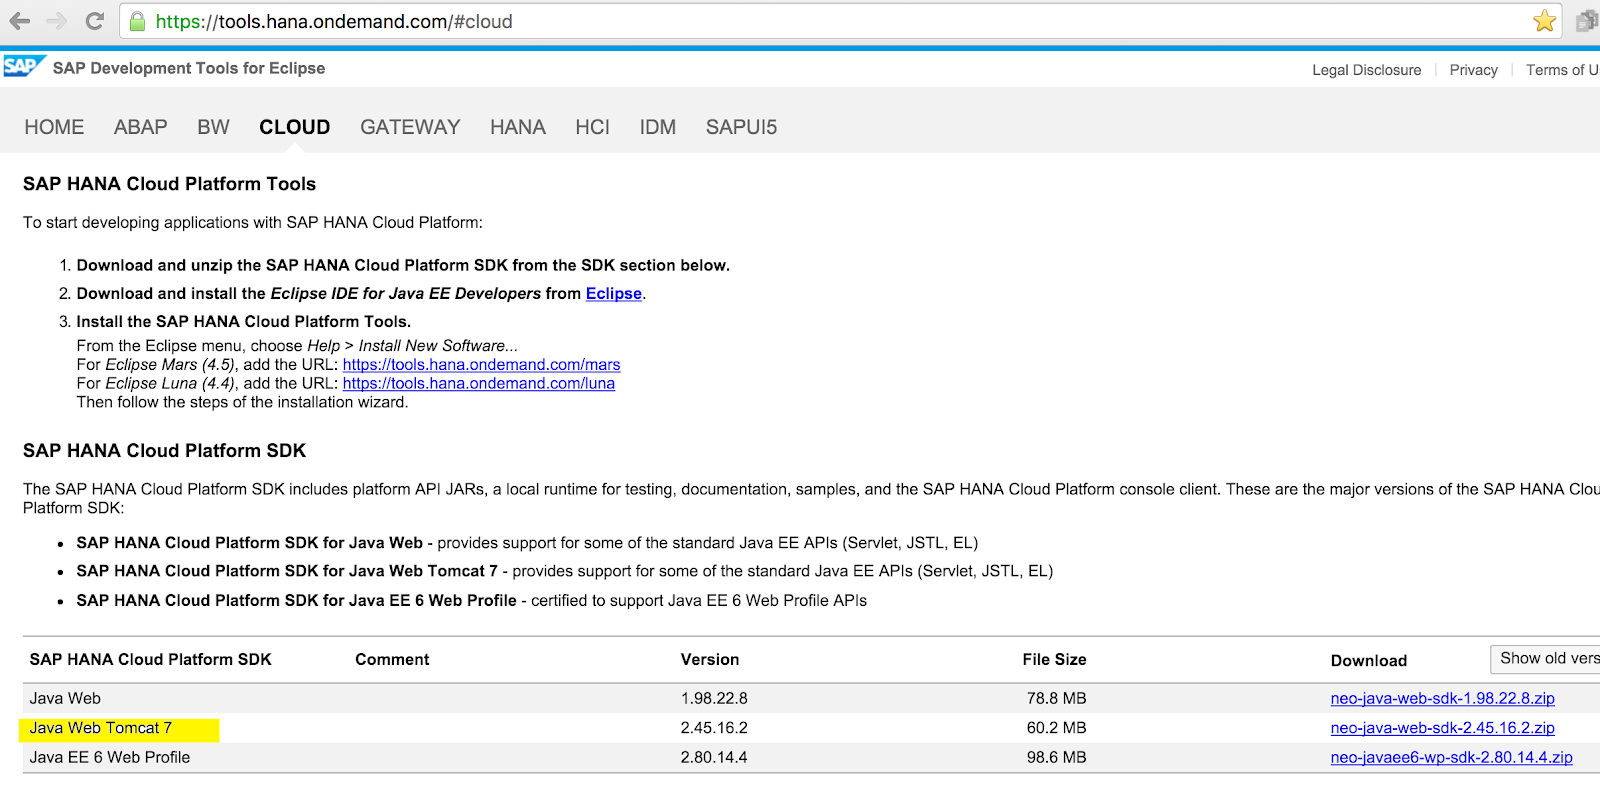The width and height of the screenshot is (1600, 795).
Task: Click the Show old versions button
Action: [x=1546, y=659]
